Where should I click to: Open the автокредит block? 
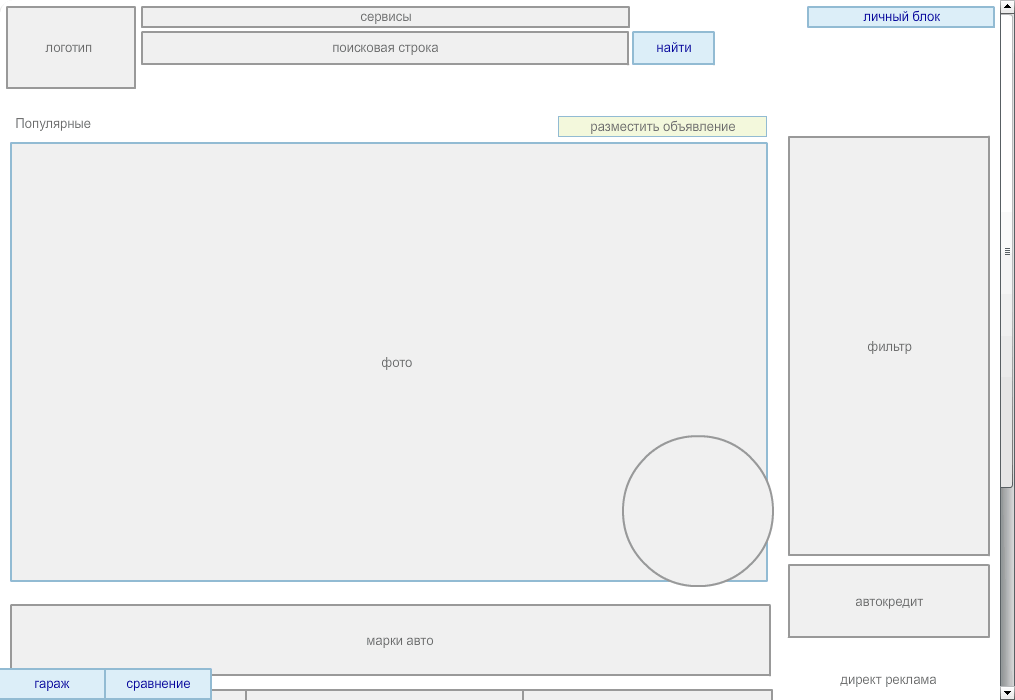click(x=888, y=600)
